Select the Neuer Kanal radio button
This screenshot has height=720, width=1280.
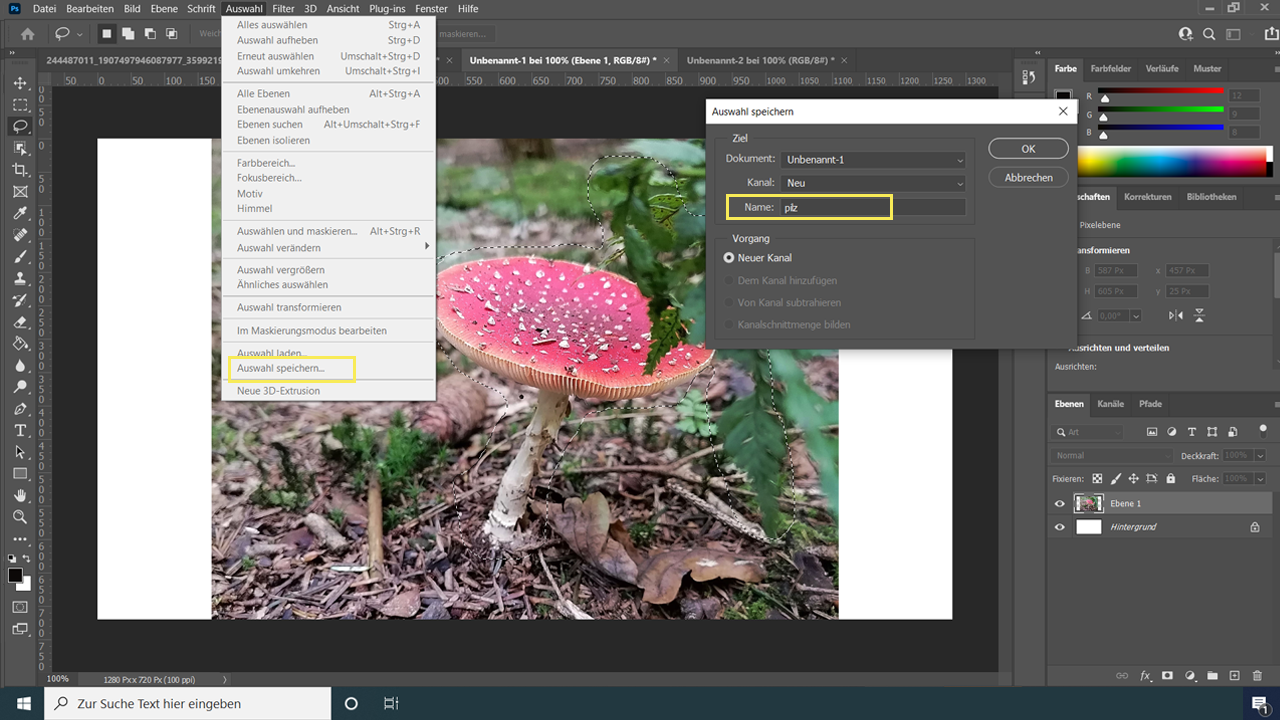tap(730, 258)
